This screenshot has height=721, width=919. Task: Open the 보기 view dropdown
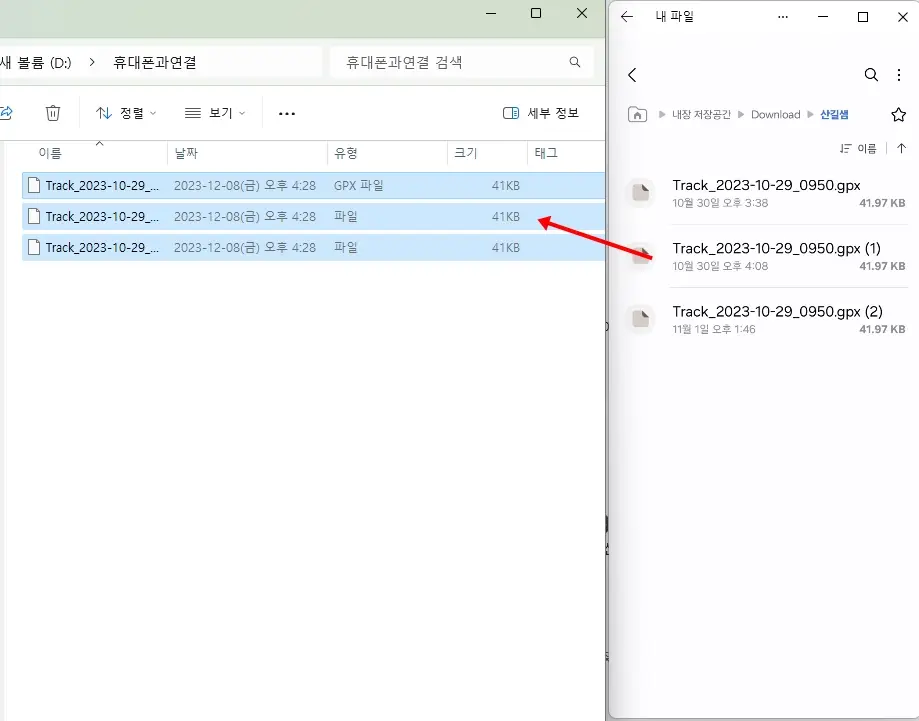pos(213,113)
